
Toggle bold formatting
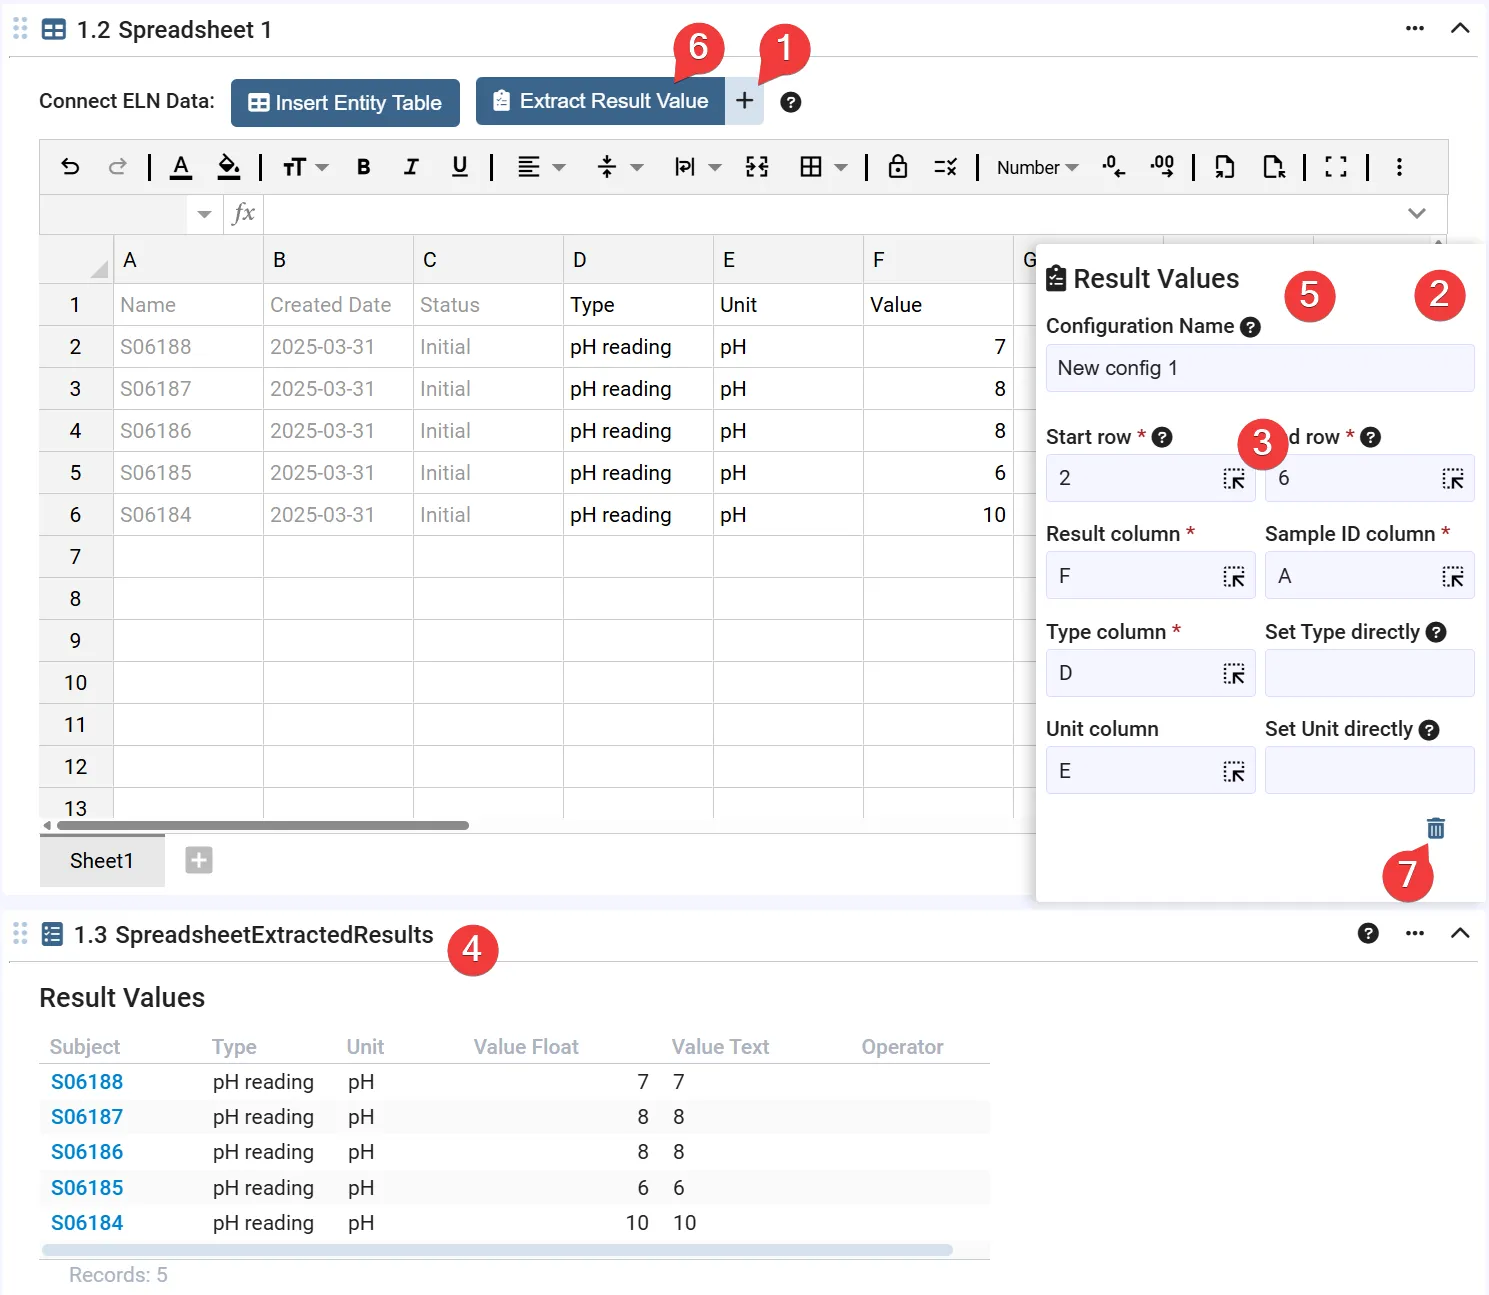(363, 167)
